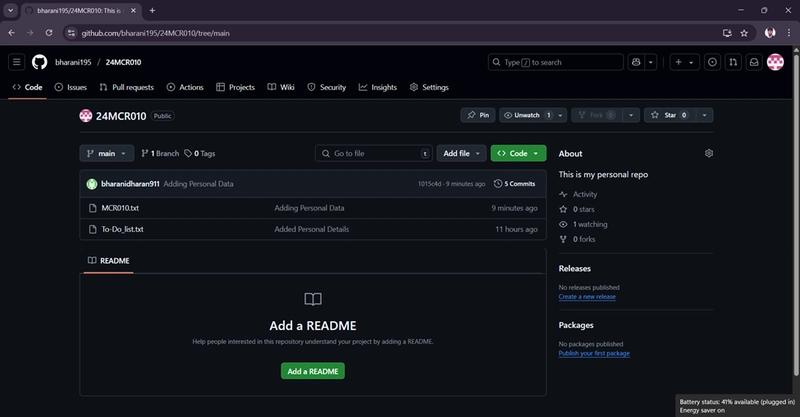This screenshot has width=800, height=417.
Task: Open the Add file dropdown
Action: pyautogui.click(x=461, y=153)
